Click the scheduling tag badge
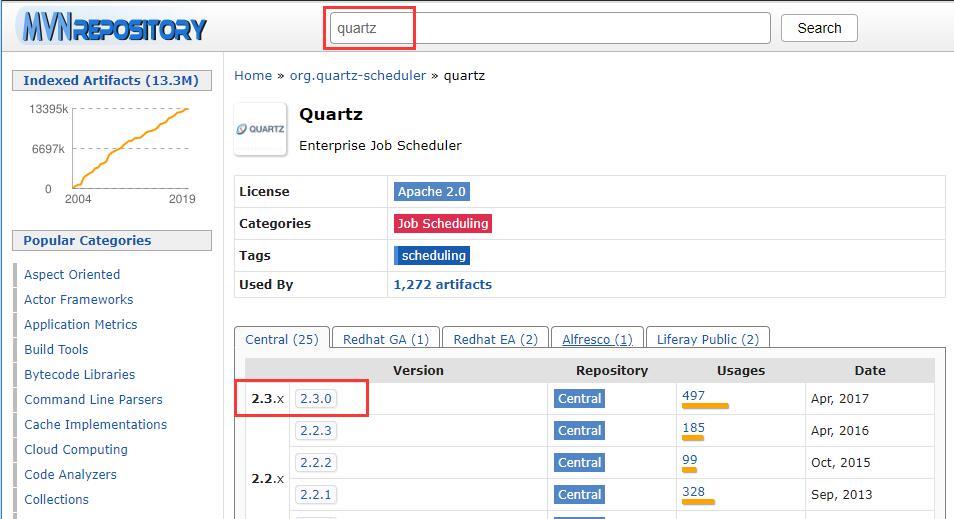Viewport: 954px width, 519px height. pos(432,256)
